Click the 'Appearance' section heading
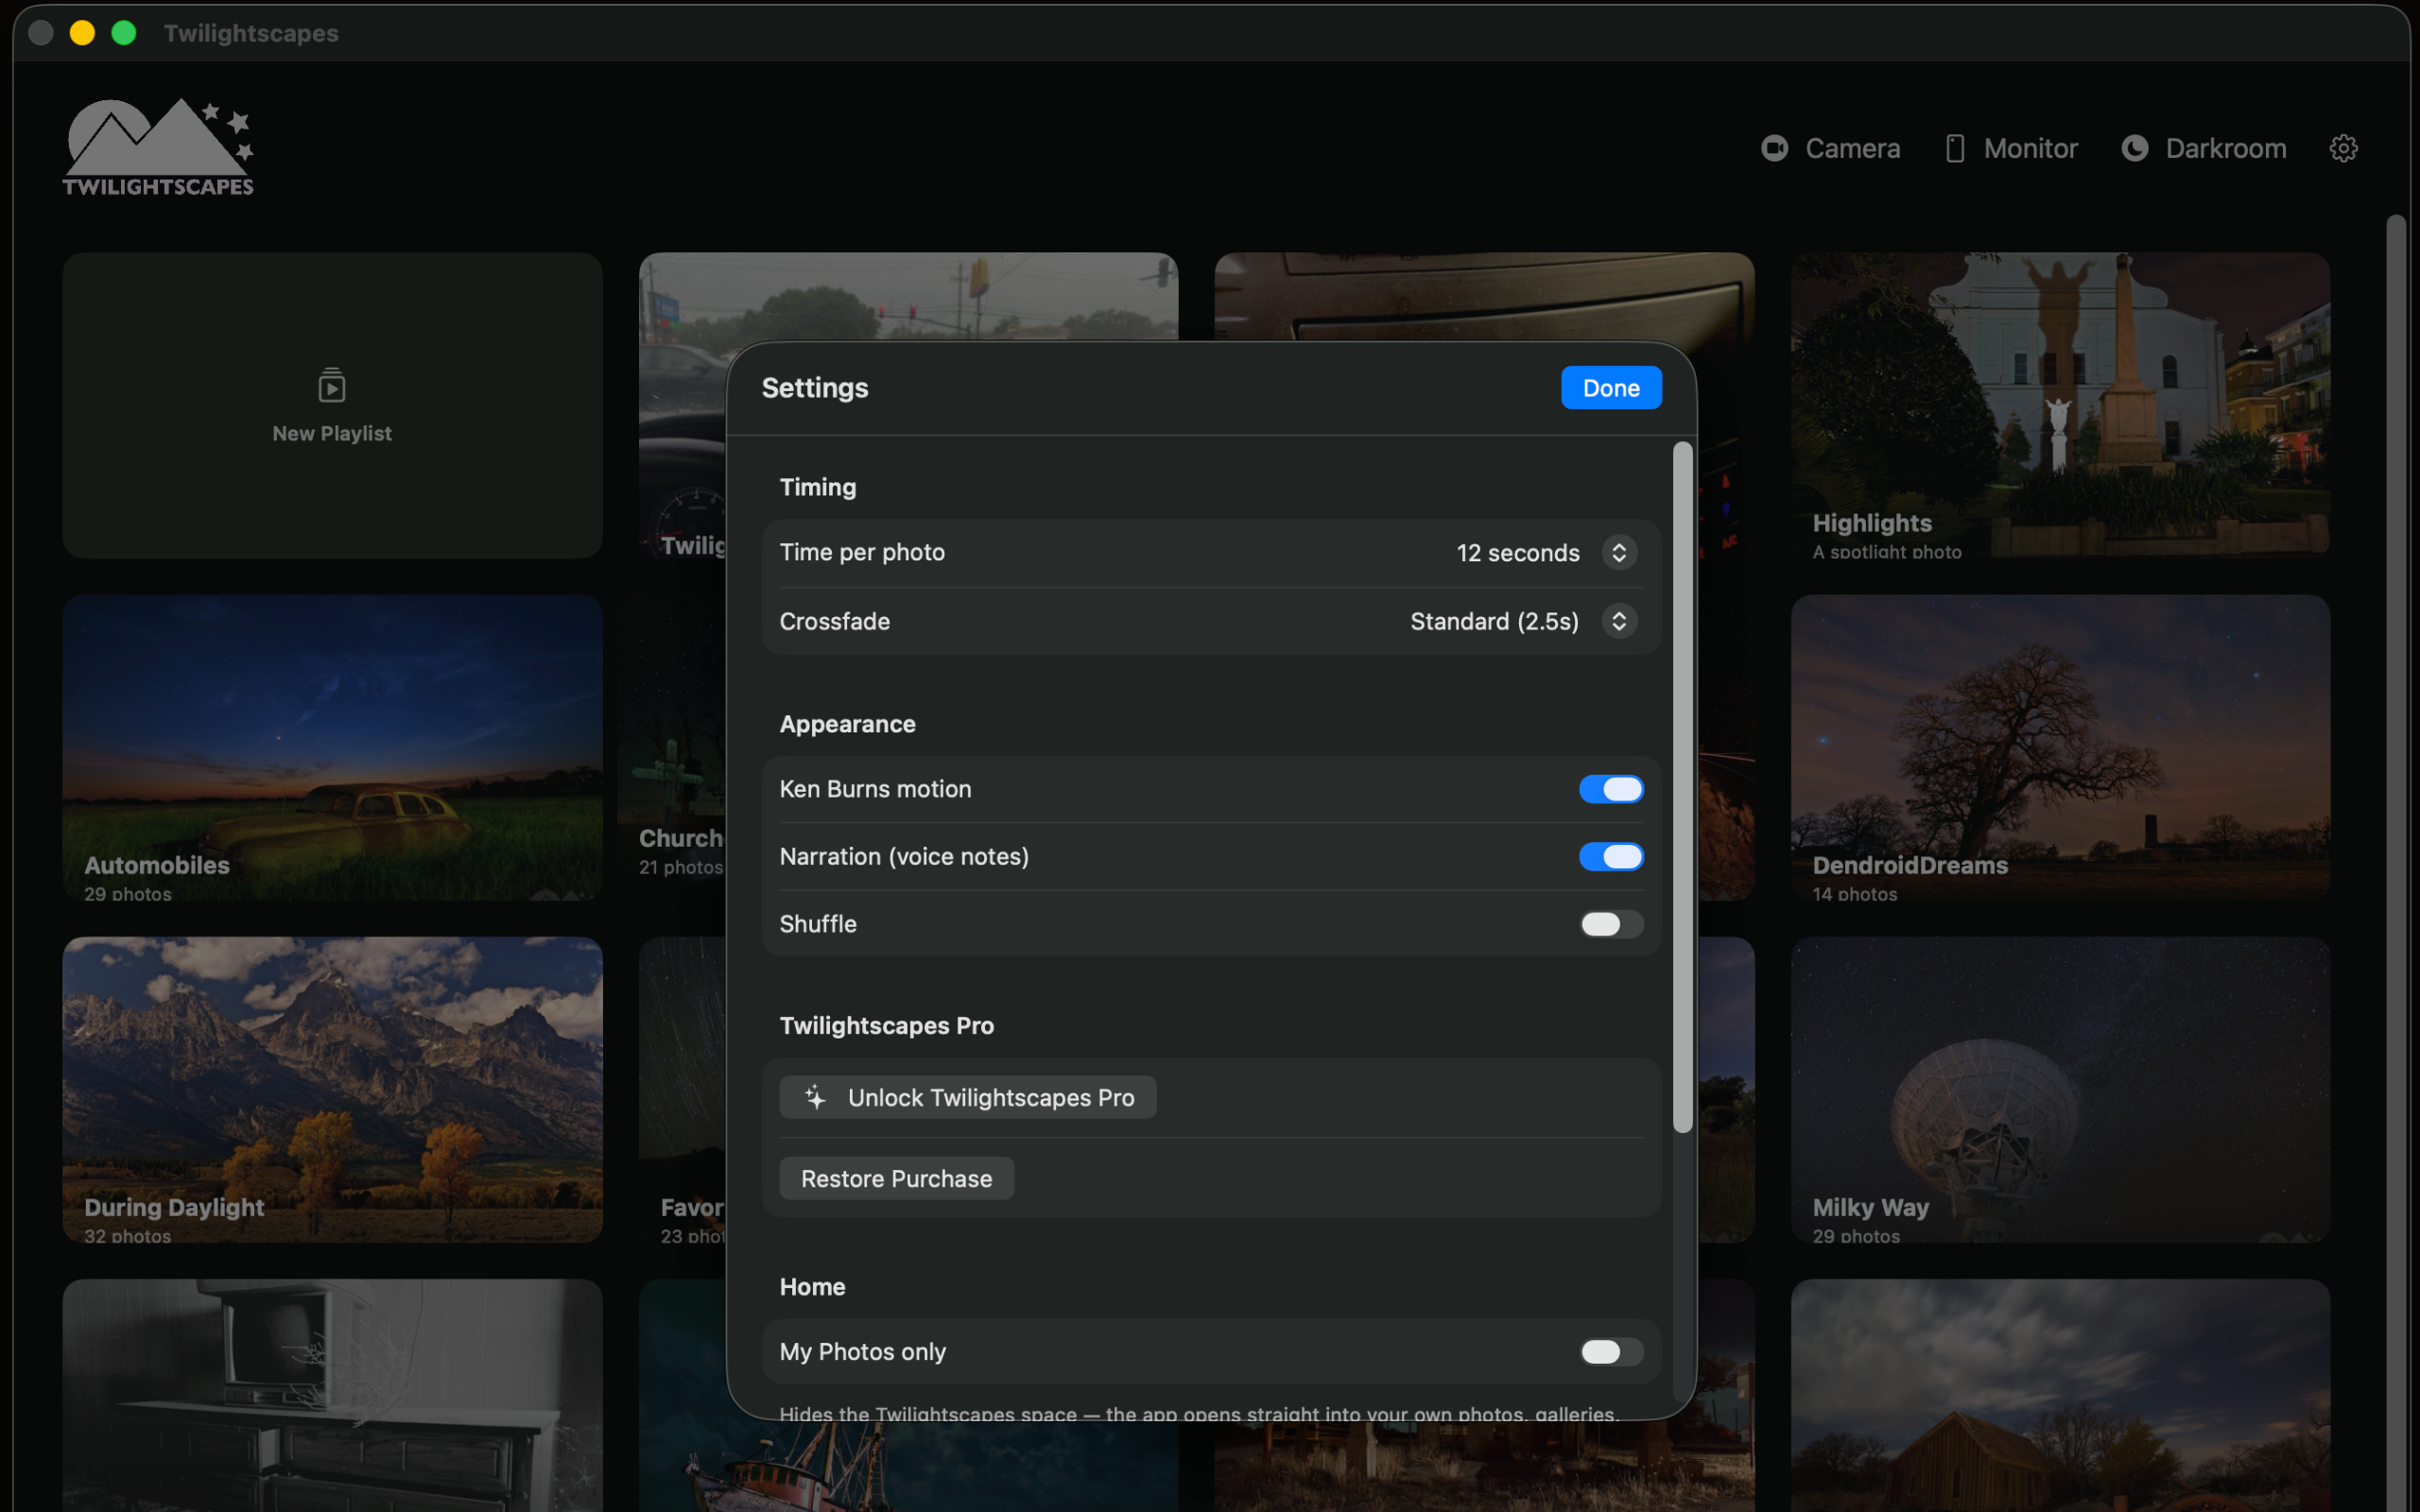2420x1512 pixels. 847,724
